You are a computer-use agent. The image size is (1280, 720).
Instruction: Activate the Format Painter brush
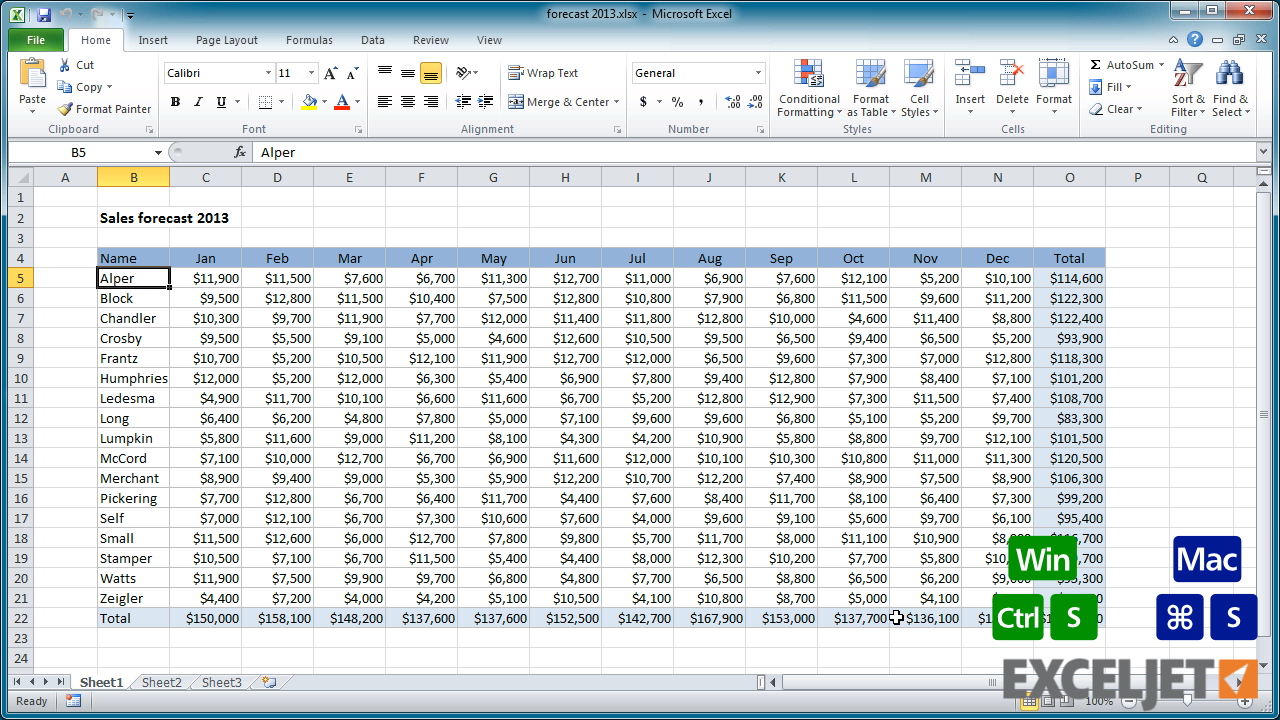(104, 109)
